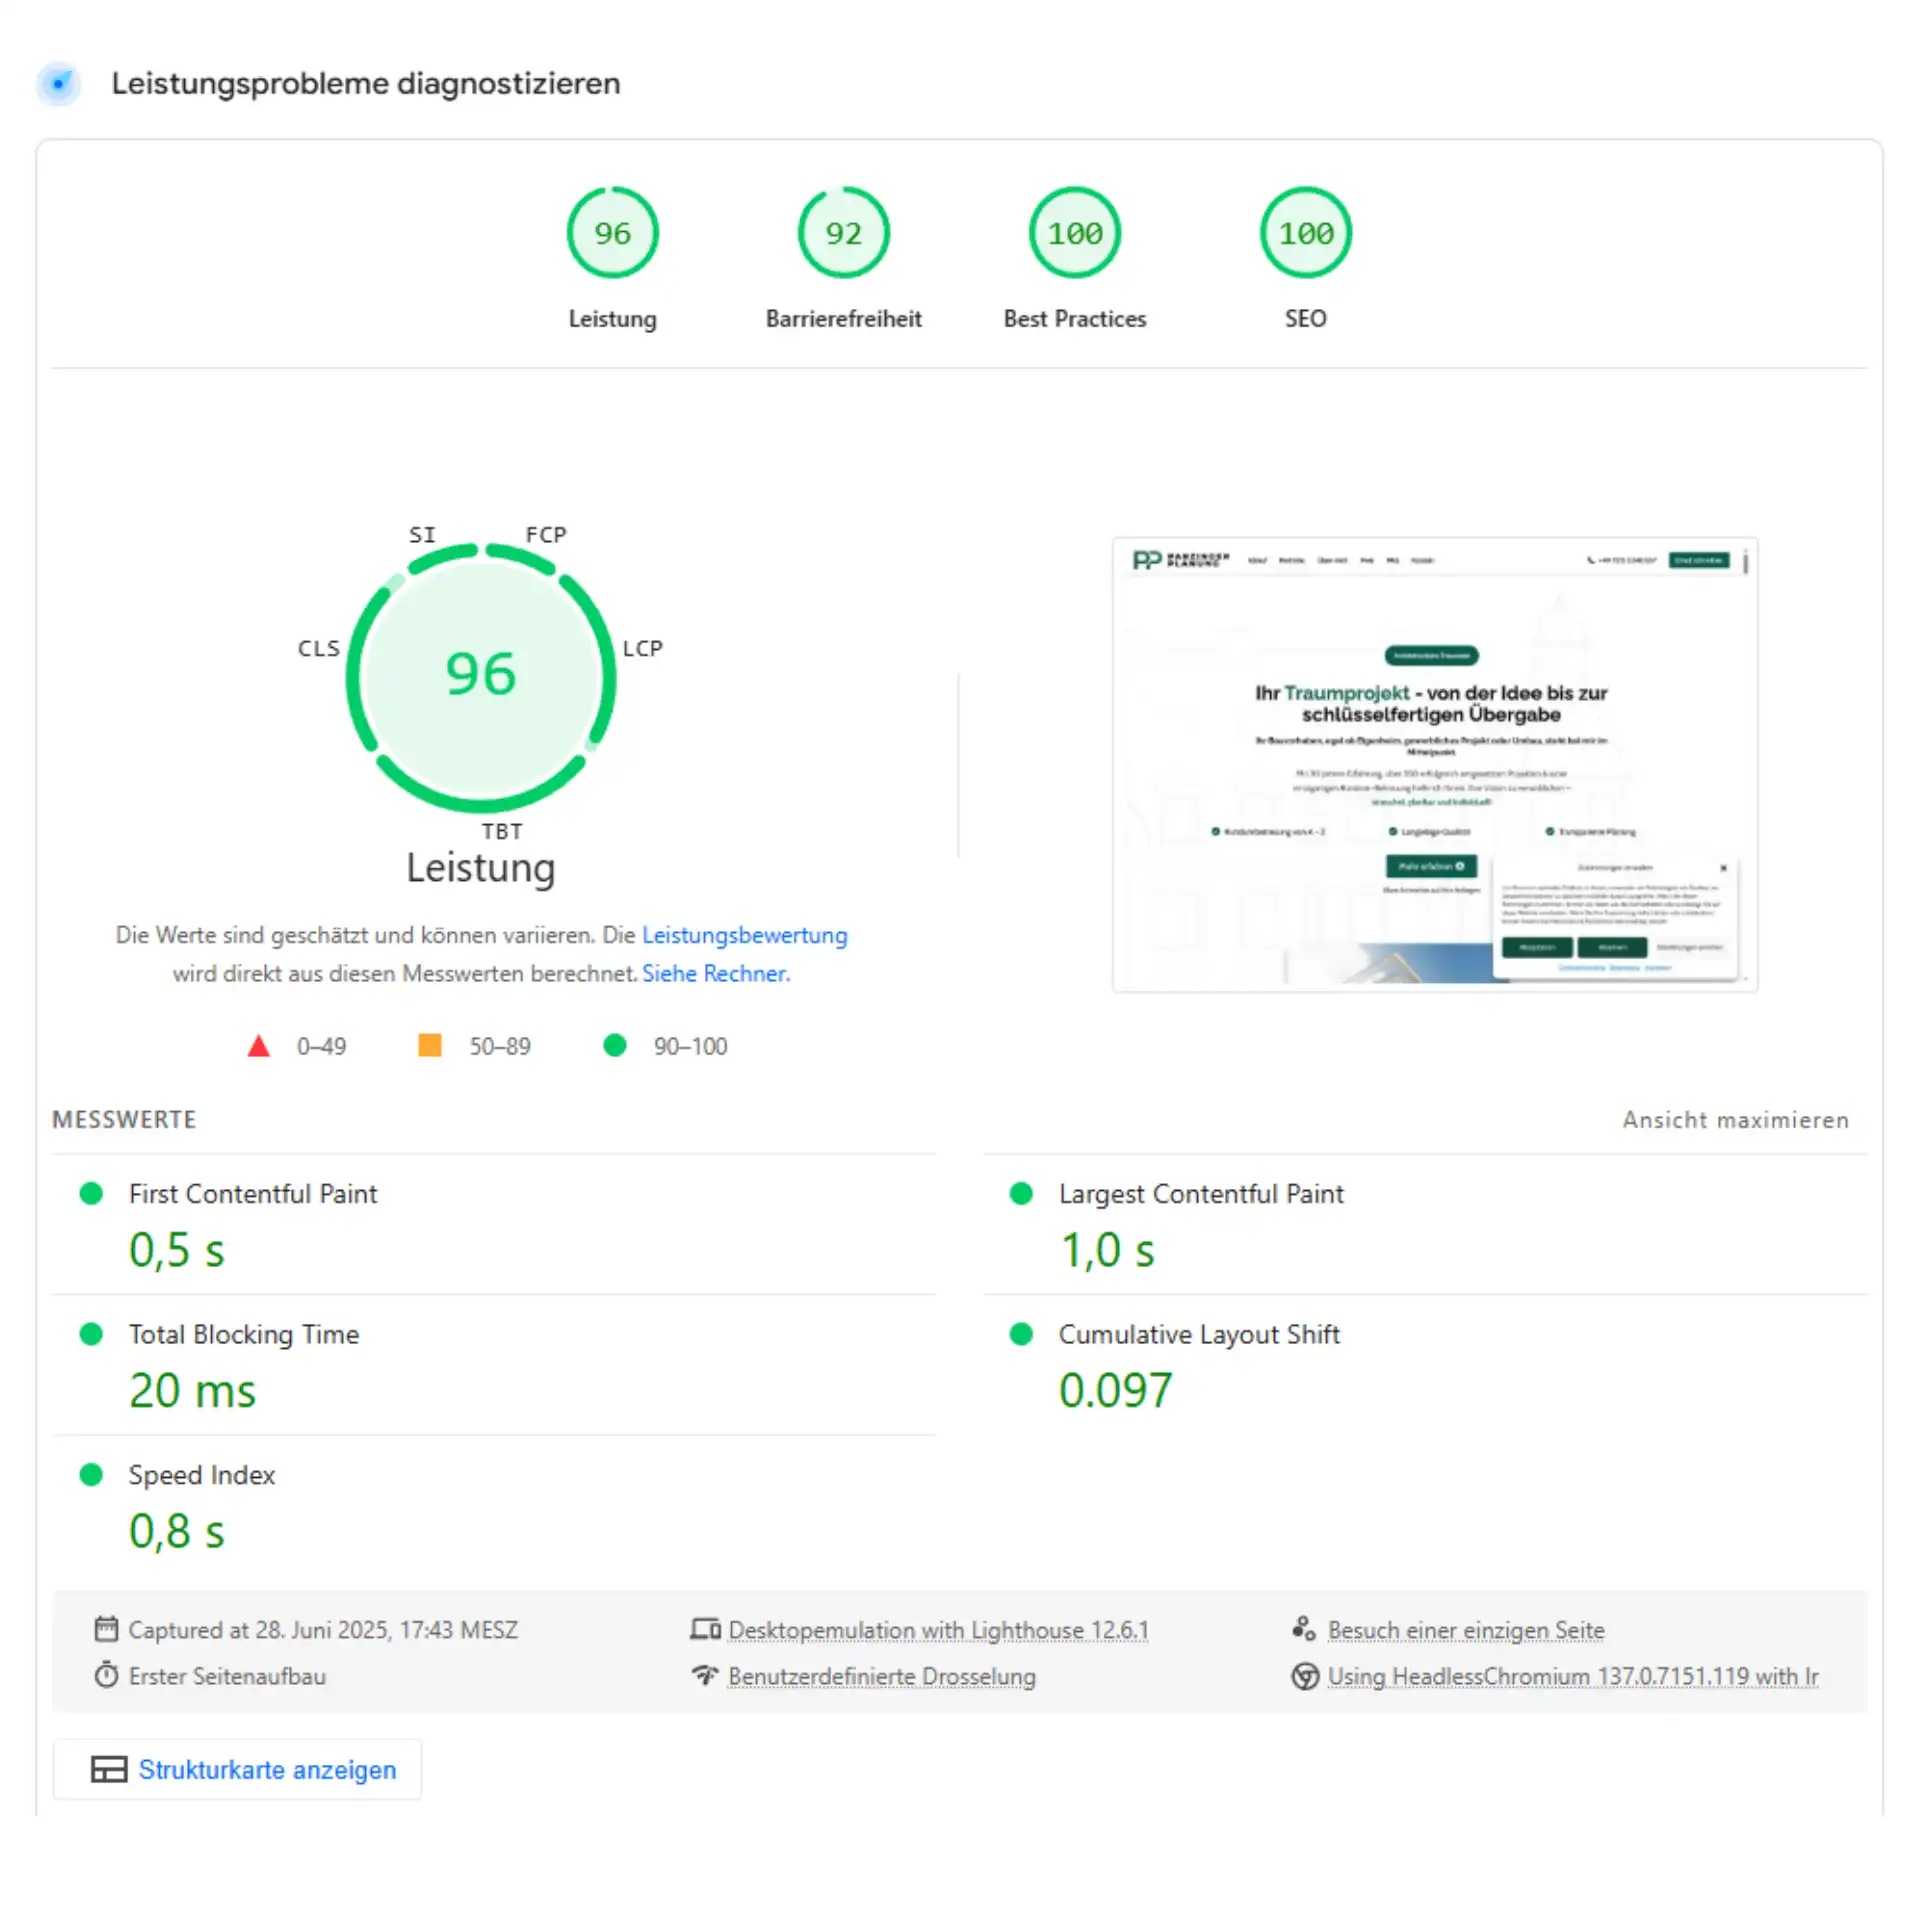Click the Chromium browser icon in the footer
Screen dimensions: 1920x1920
(x=1303, y=1676)
